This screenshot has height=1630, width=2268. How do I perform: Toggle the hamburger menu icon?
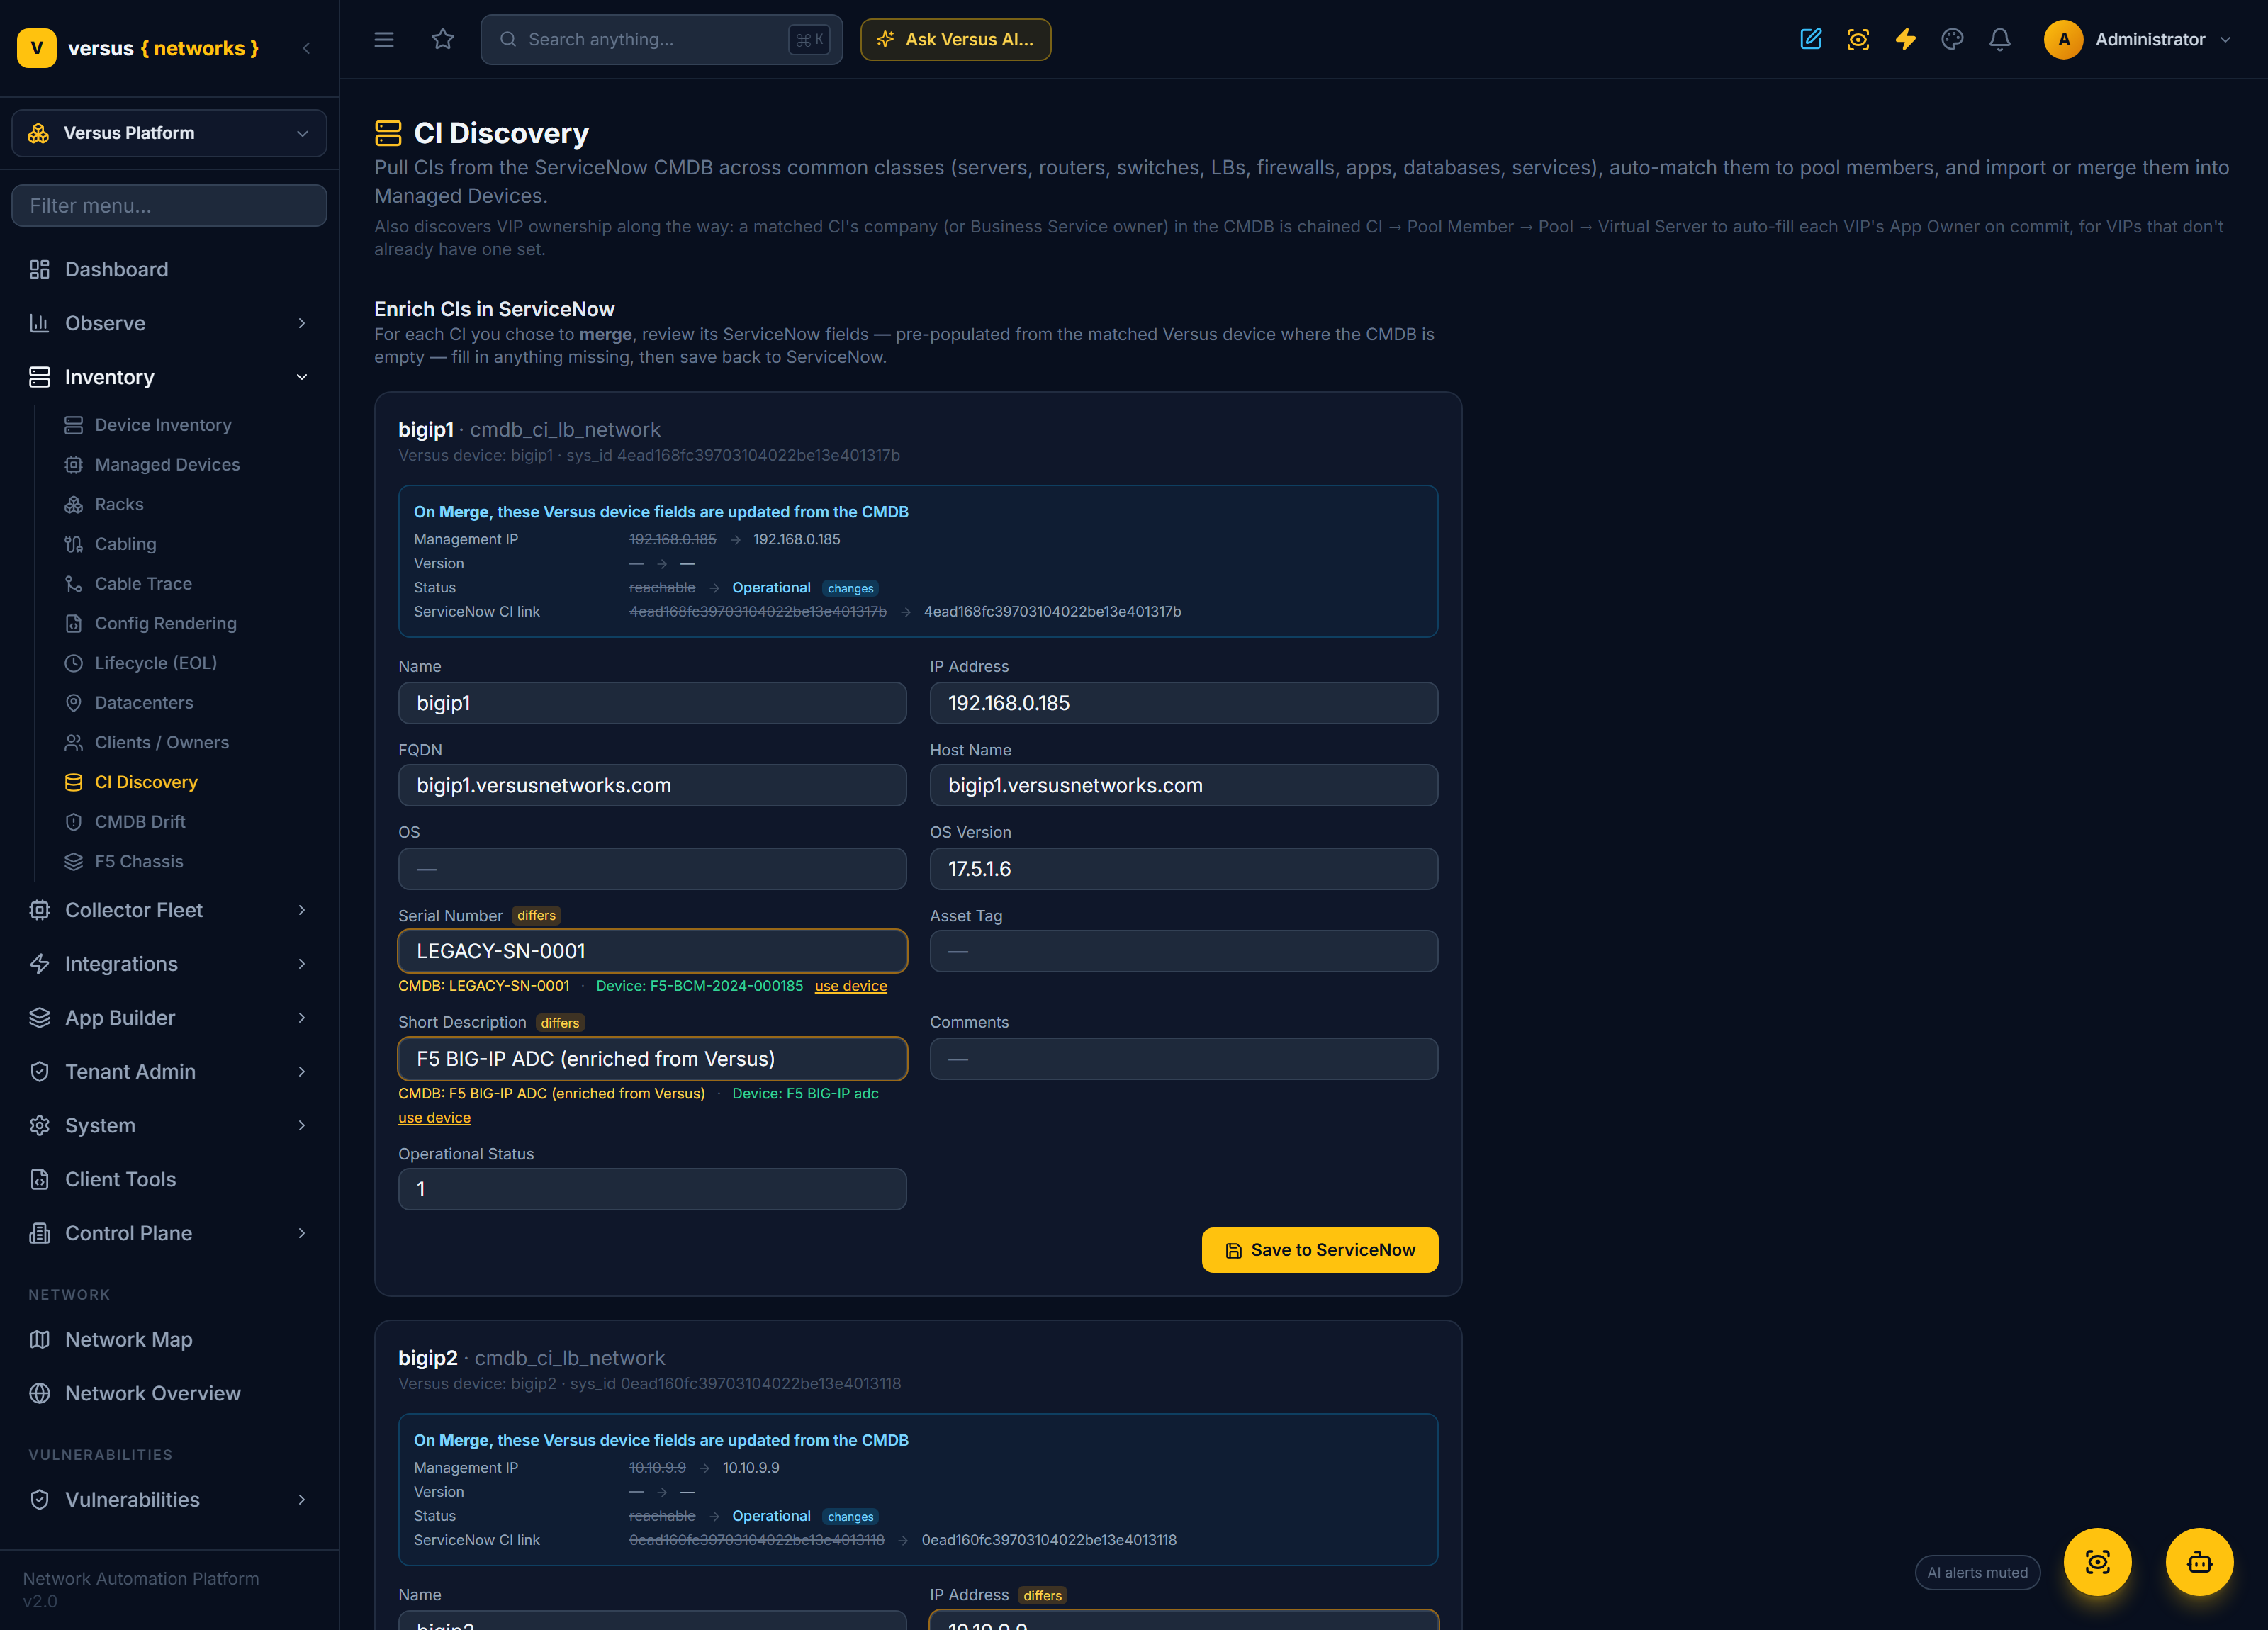[x=384, y=40]
